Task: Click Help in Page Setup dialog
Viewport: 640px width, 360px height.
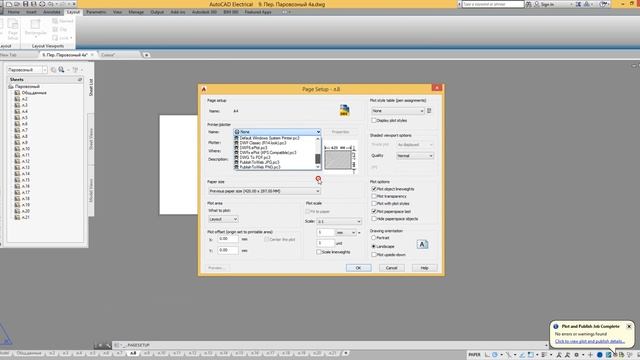Action: 424,268
